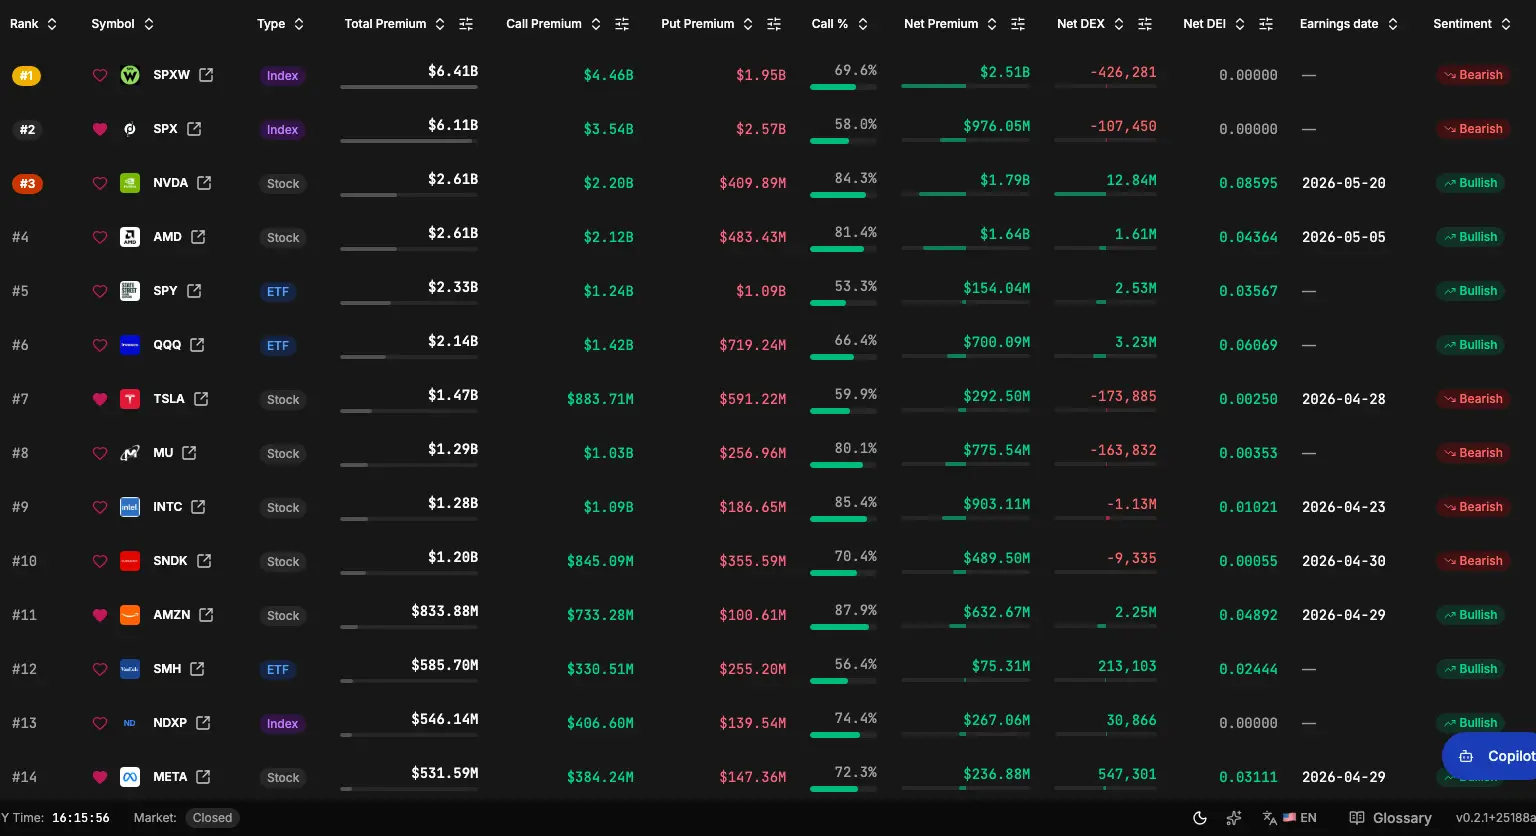The image size is (1536, 836).
Task: Change language using the EN selector
Action: point(1290,818)
